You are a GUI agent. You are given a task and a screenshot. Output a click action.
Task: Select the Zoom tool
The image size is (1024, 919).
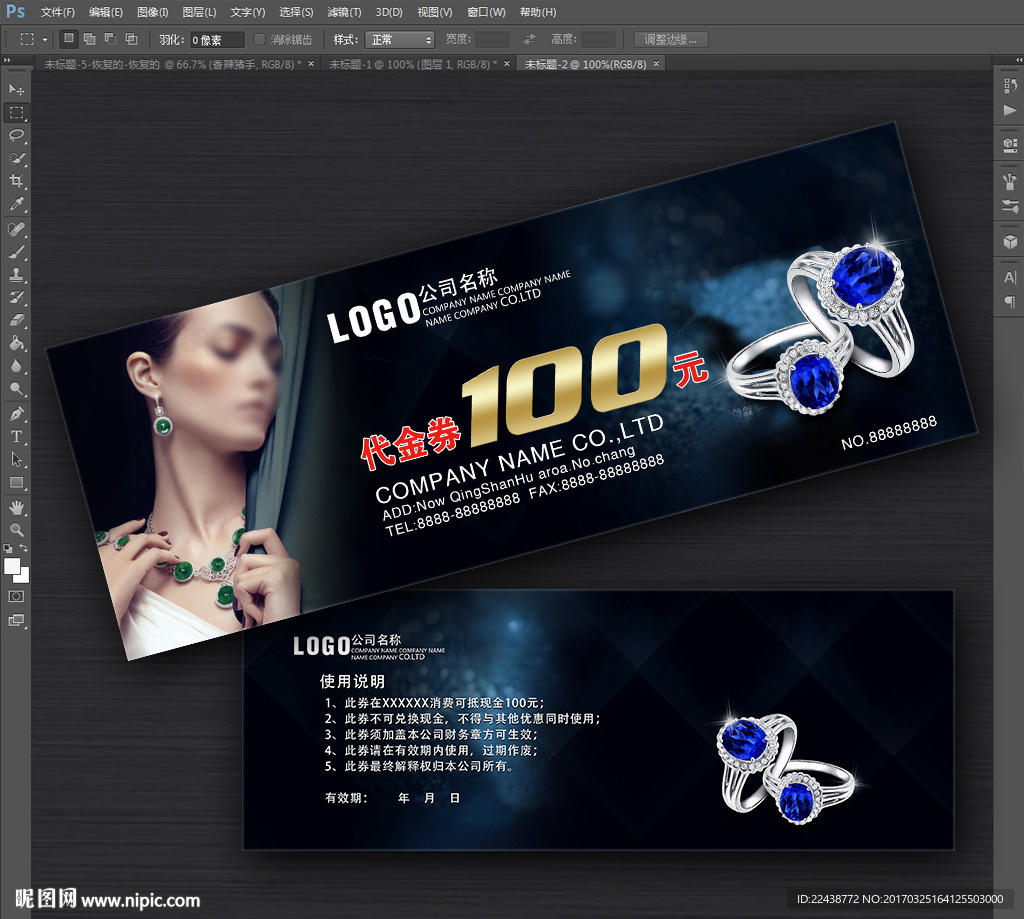click(16, 530)
